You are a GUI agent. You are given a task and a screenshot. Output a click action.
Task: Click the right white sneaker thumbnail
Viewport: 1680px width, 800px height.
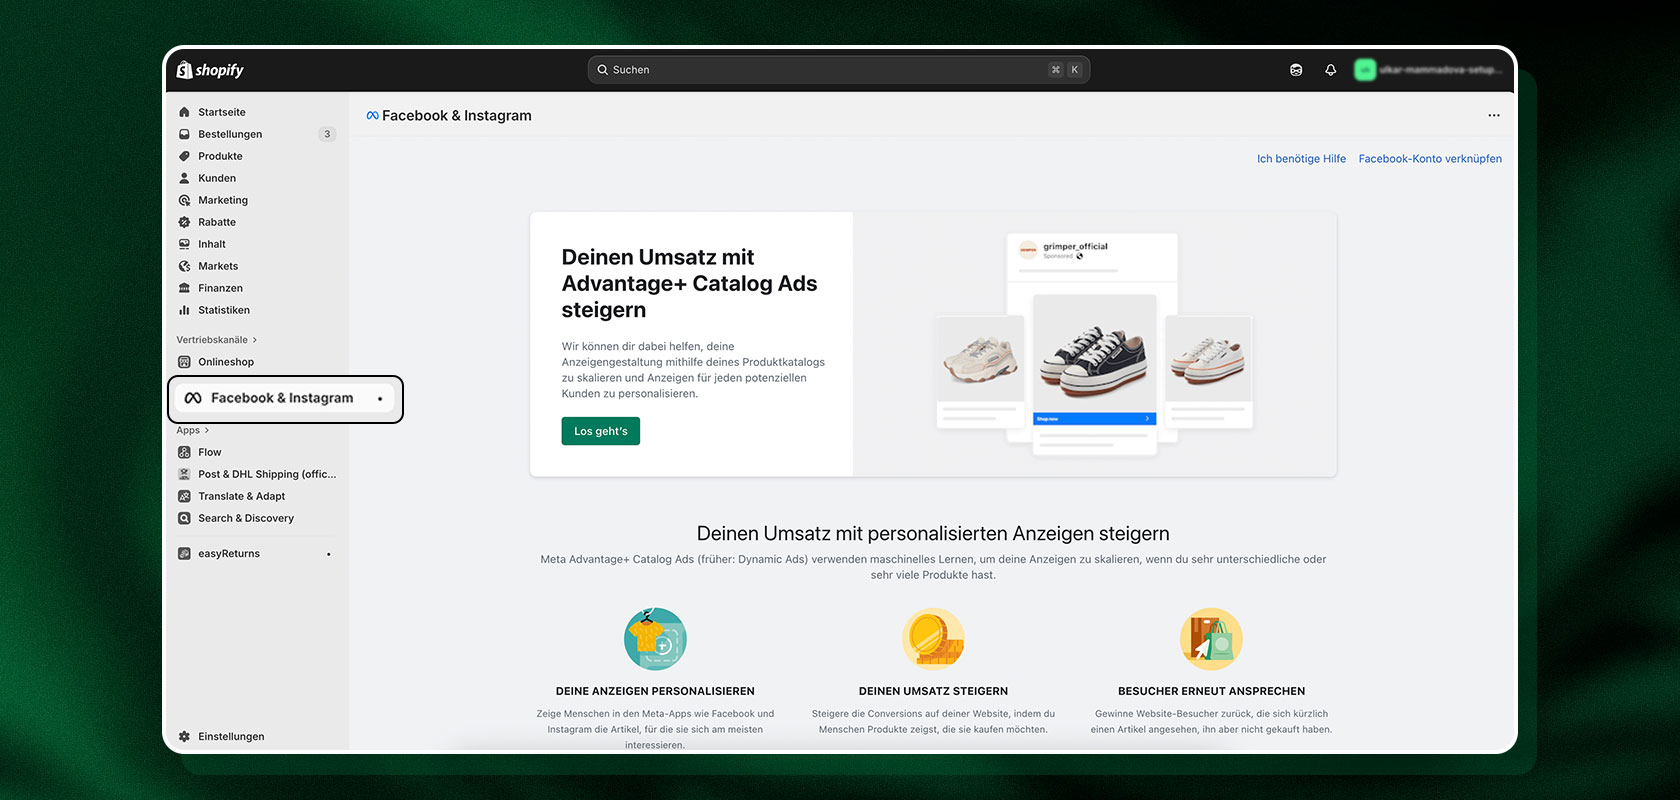[1209, 359]
